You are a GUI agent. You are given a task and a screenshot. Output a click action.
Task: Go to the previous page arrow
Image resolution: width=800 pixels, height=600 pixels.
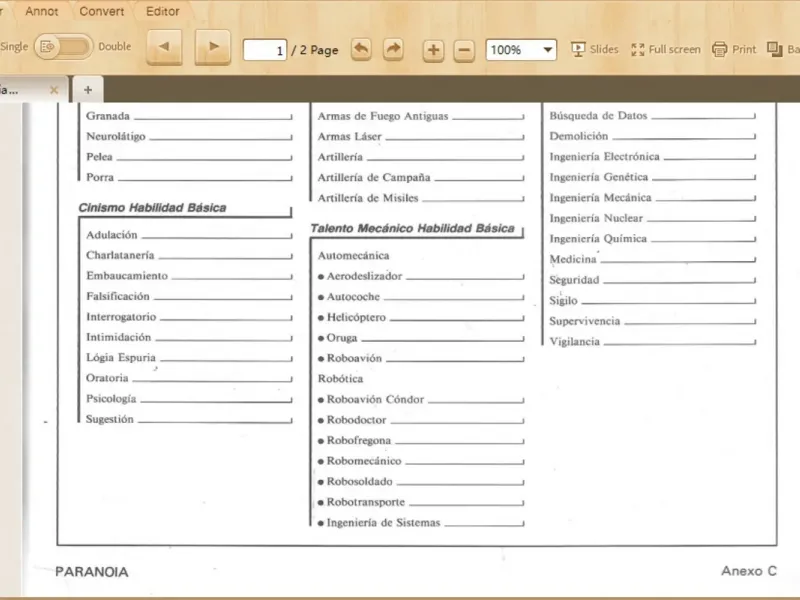164,47
